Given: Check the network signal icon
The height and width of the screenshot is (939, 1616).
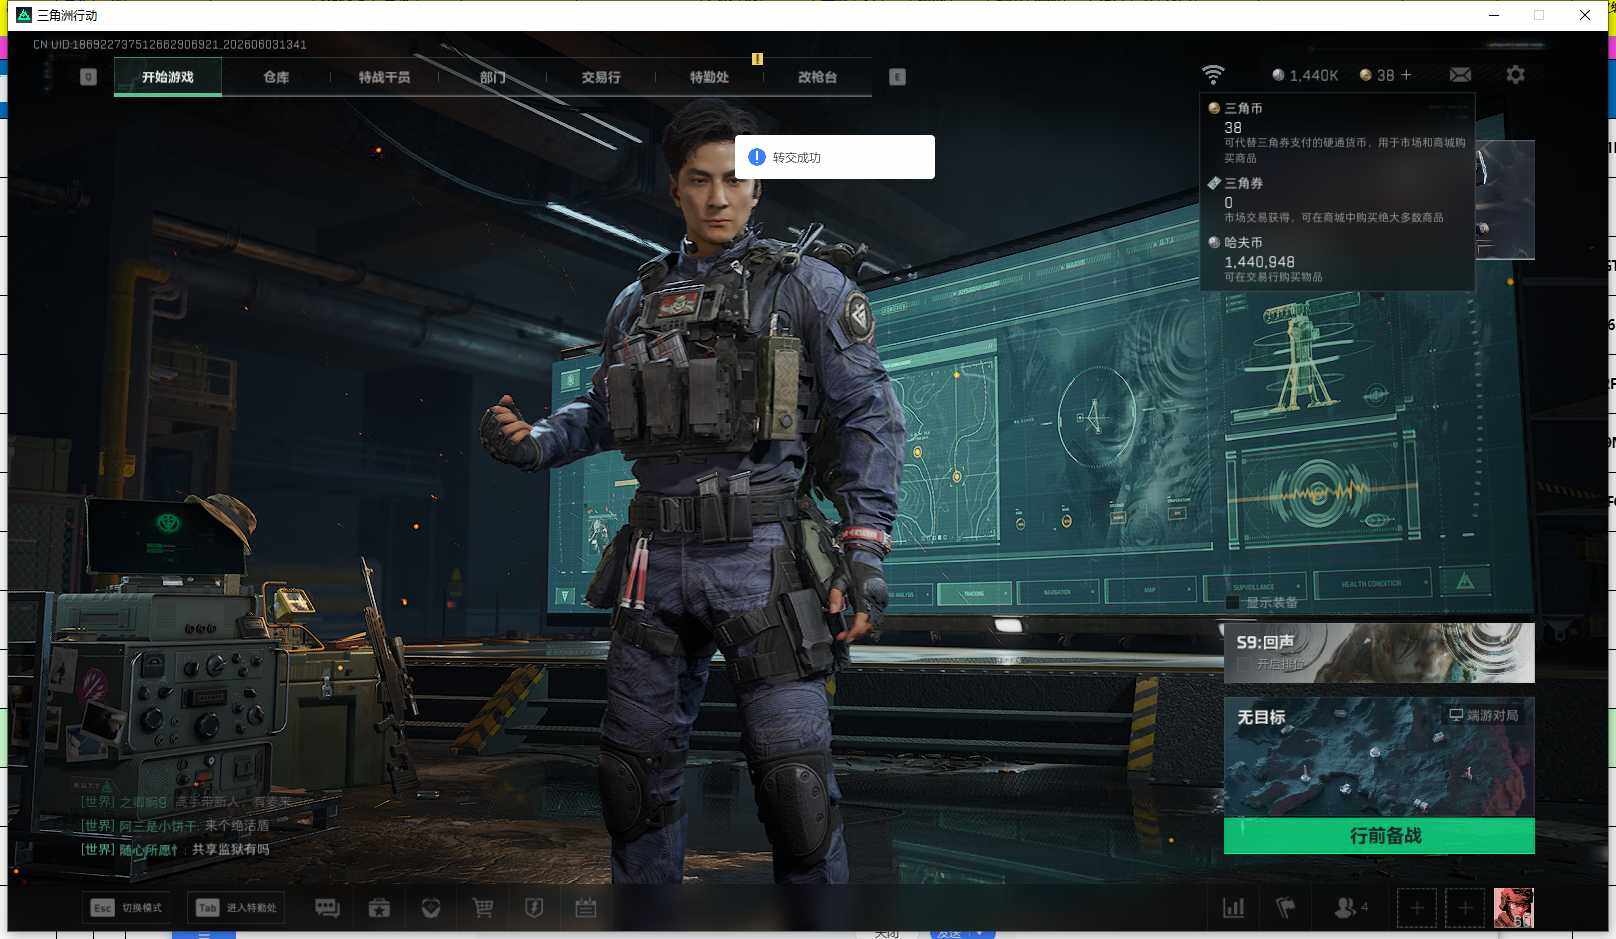Looking at the screenshot, I should [1212, 75].
